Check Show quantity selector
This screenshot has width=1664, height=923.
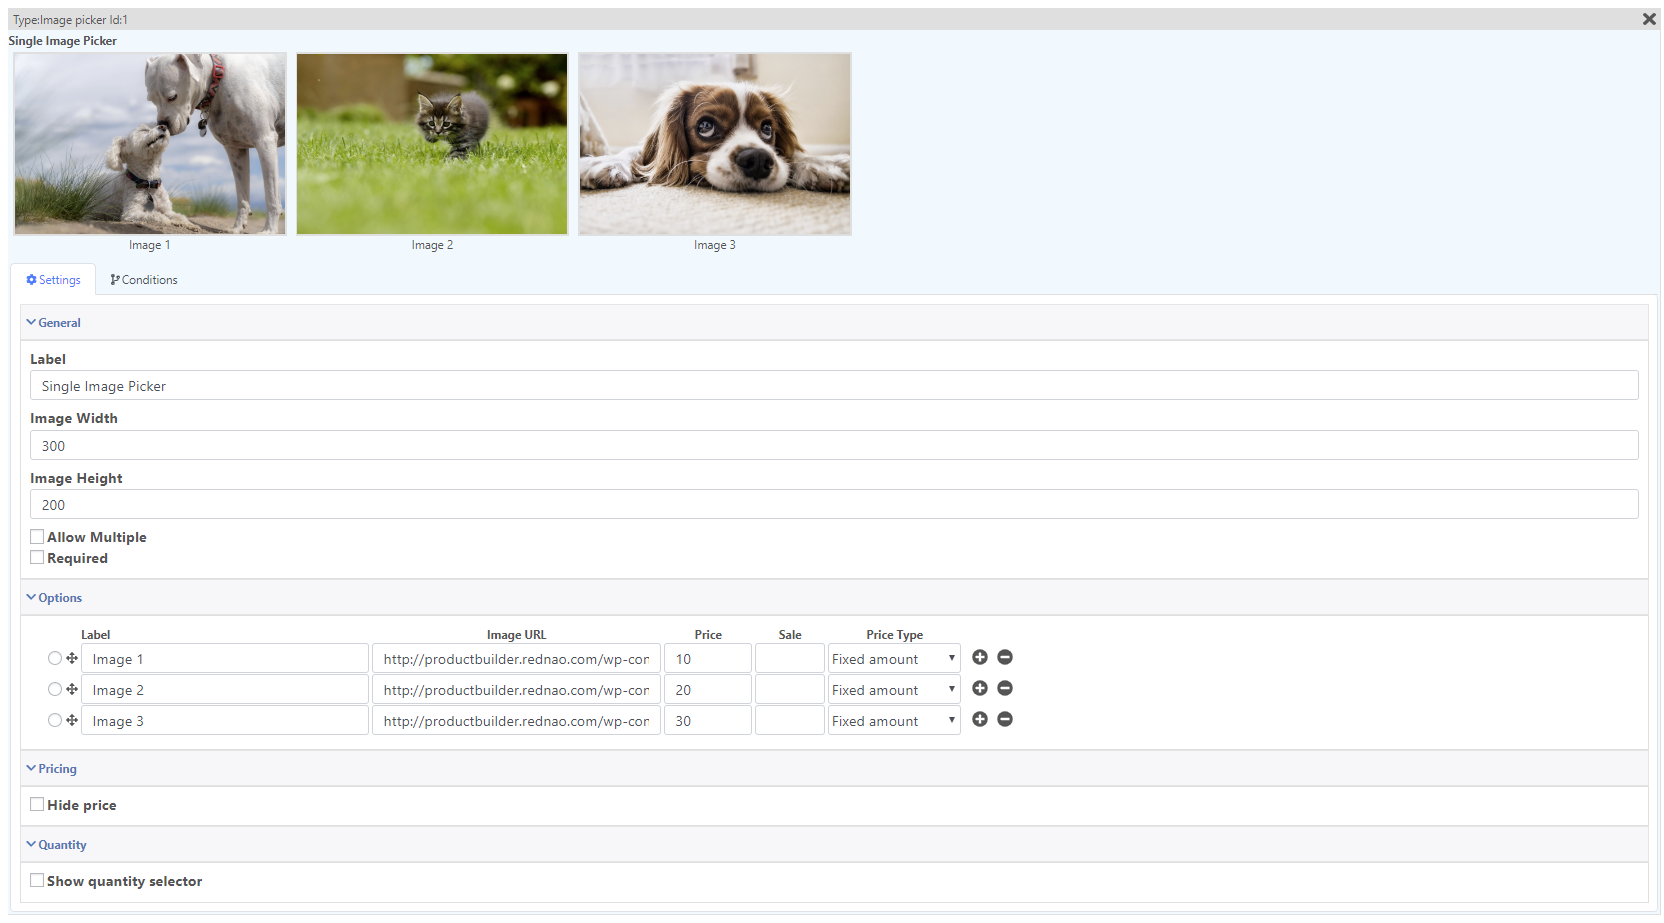[x=37, y=880]
